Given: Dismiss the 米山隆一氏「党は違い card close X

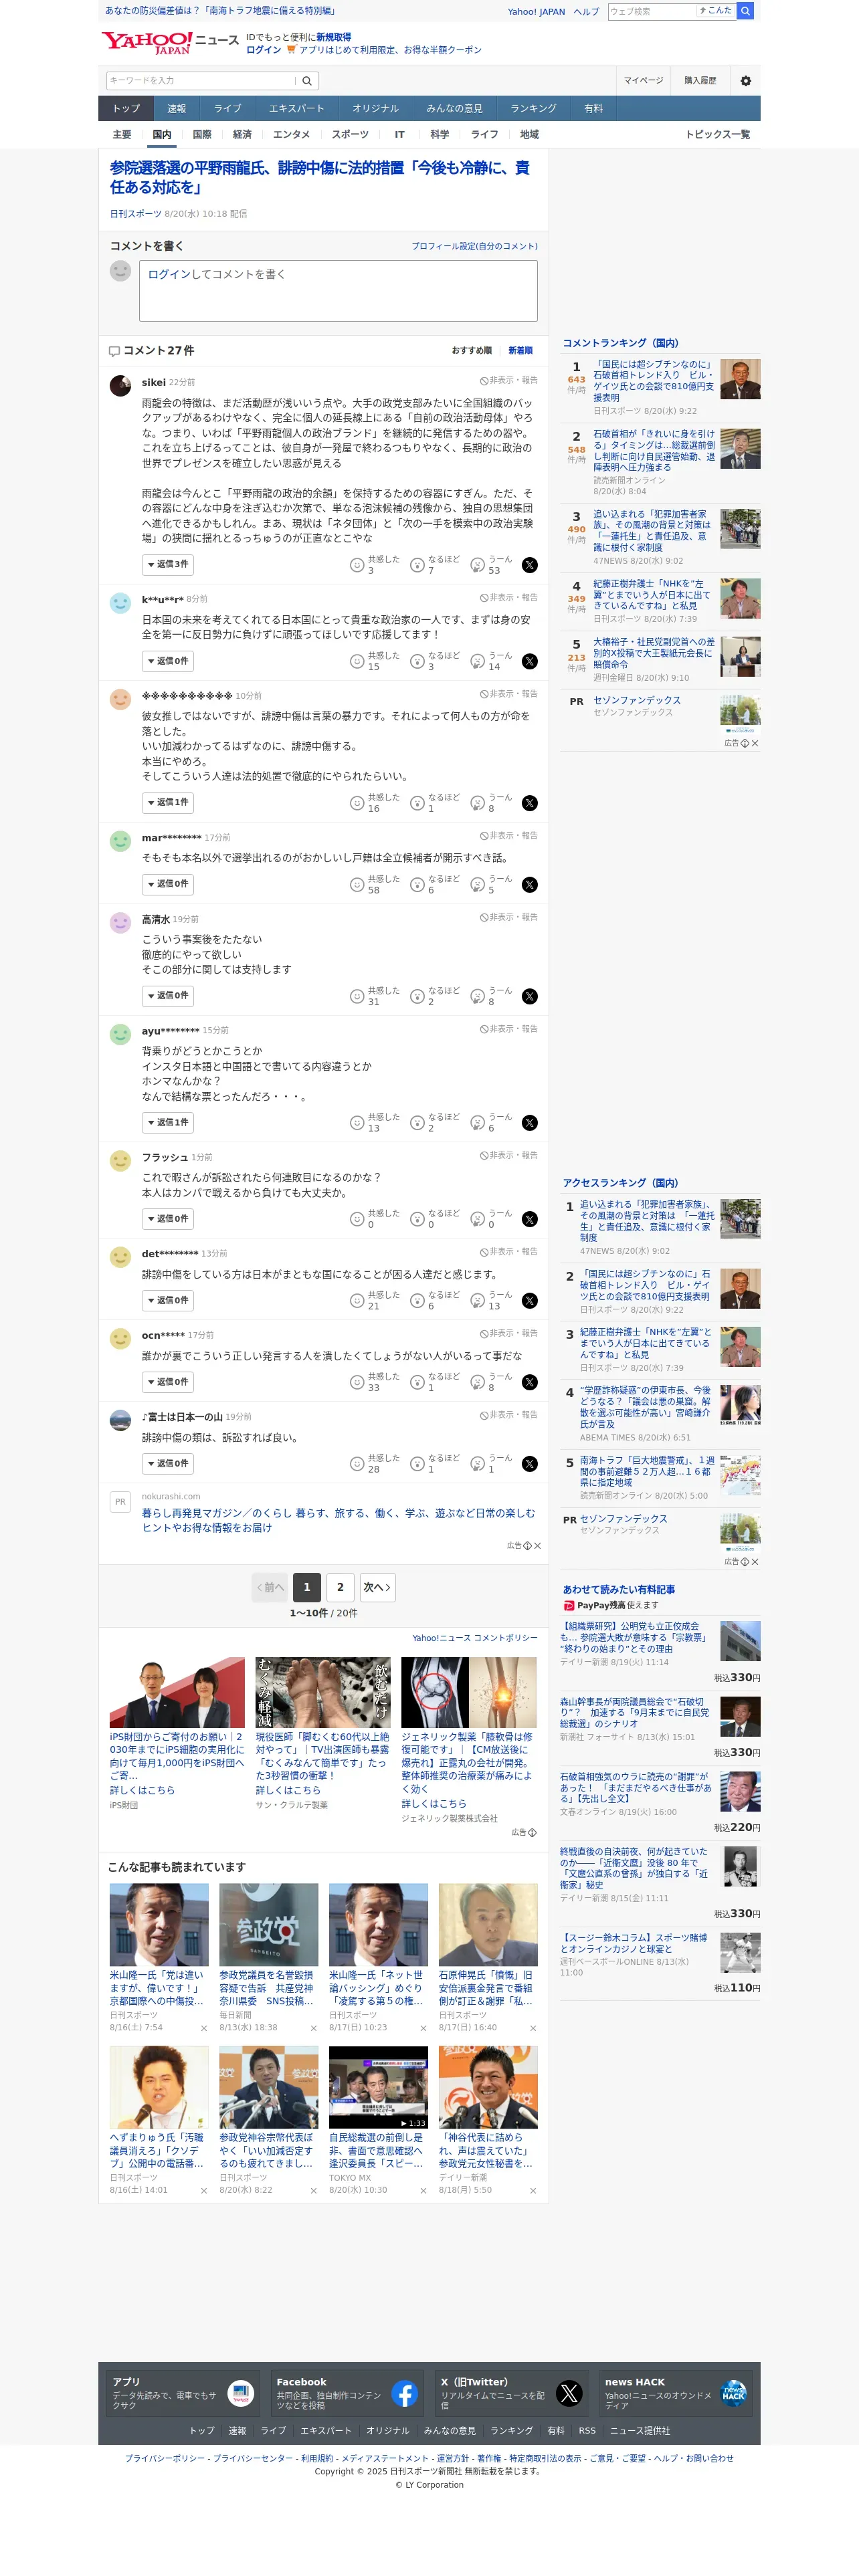Looking at the screenshot, I should pos(204,2028).
